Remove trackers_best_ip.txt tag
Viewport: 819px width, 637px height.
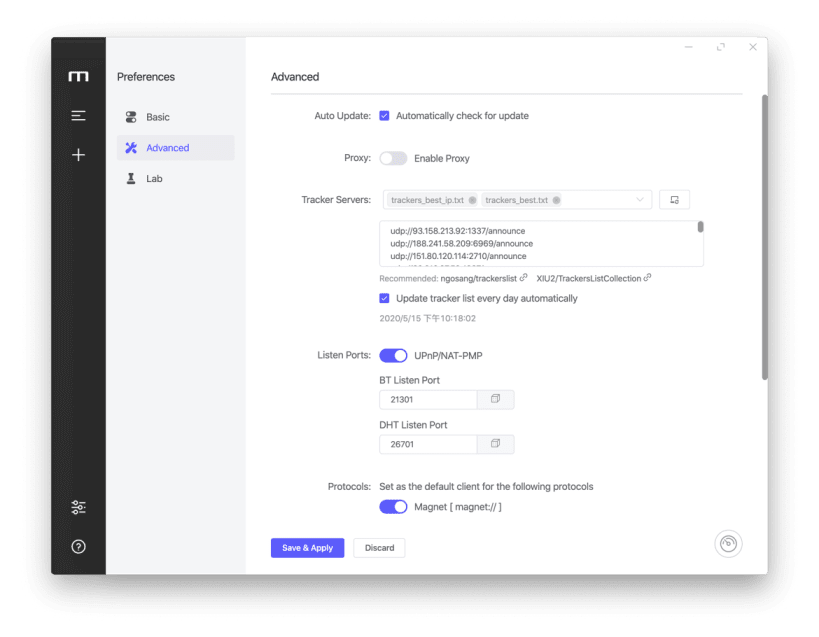pos(472,200)
